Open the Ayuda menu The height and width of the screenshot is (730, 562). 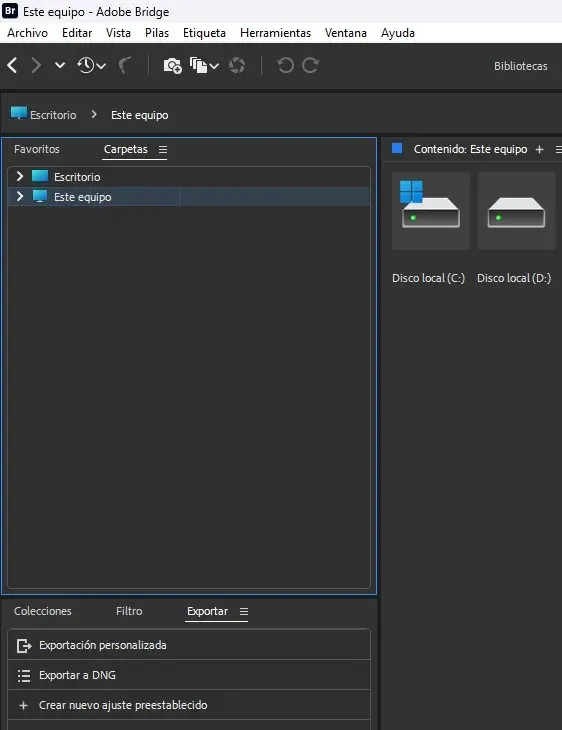pos(398,33)
